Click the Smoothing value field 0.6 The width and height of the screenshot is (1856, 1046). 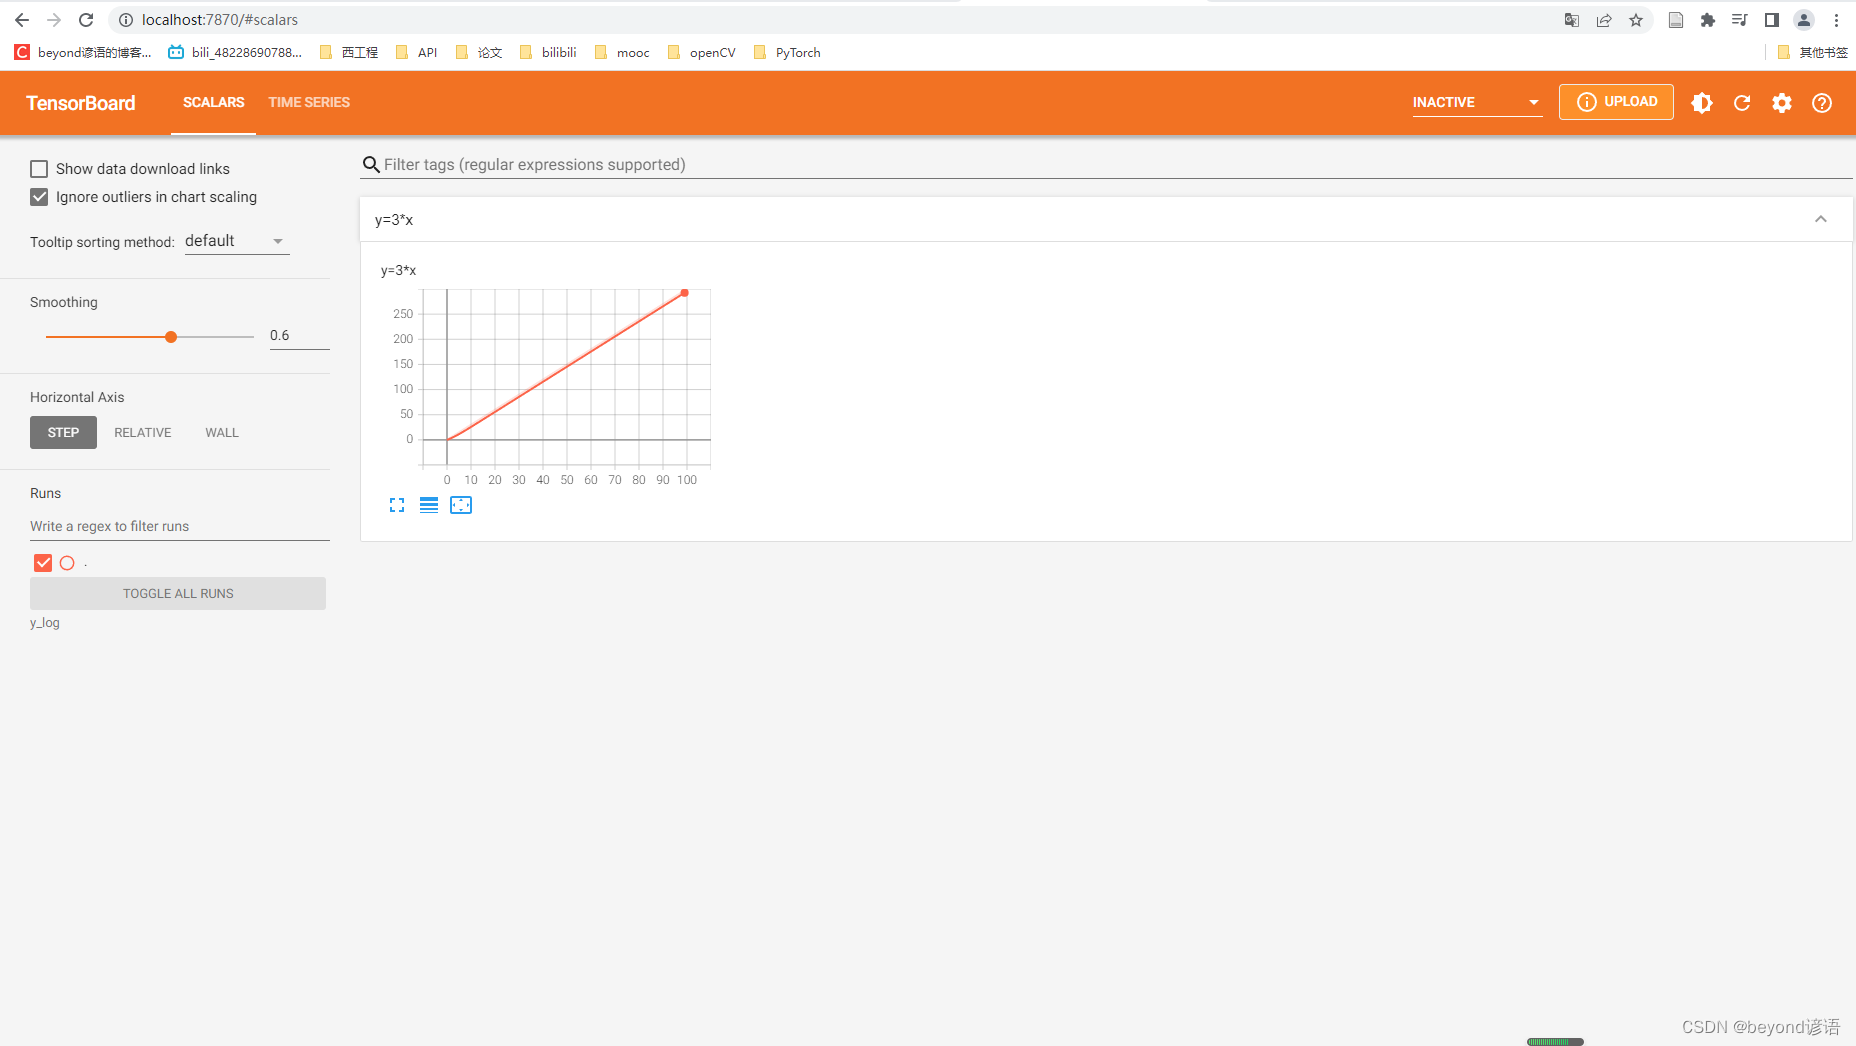(x=299, y=336)
